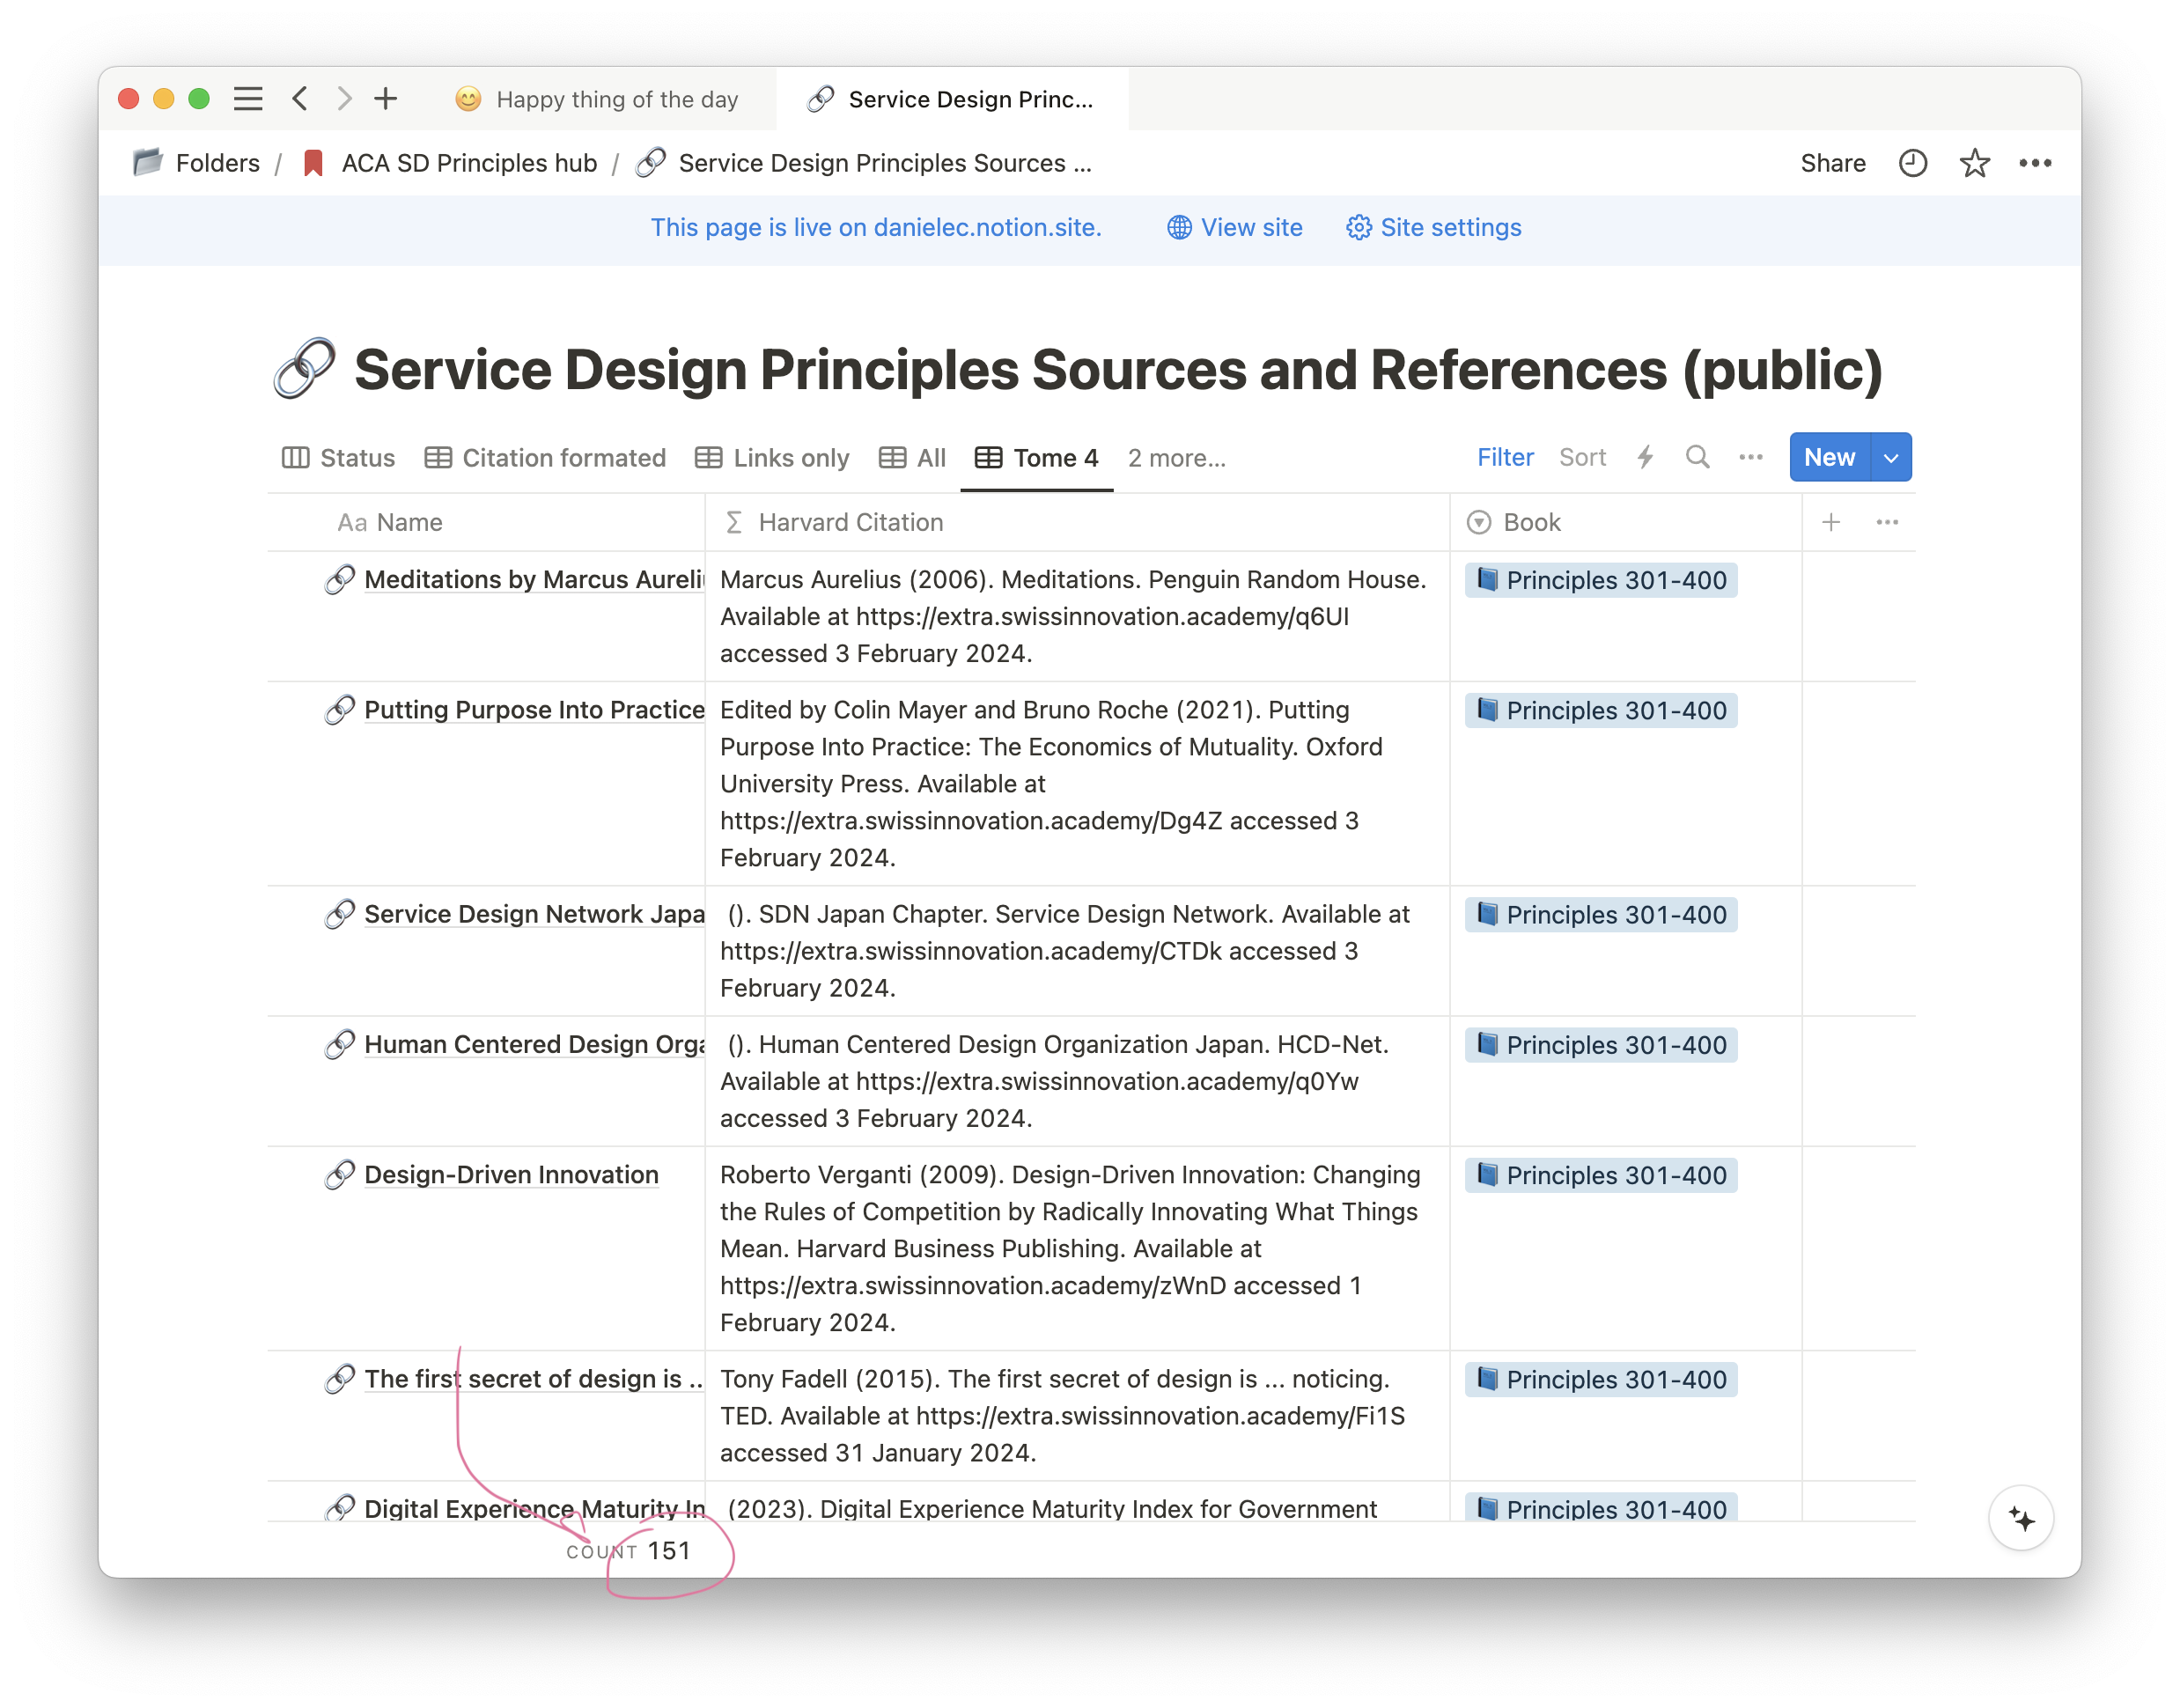Open the database view options ellipsis
The width and height of the screenshot is (2180, 1708).
point(1750,457)
